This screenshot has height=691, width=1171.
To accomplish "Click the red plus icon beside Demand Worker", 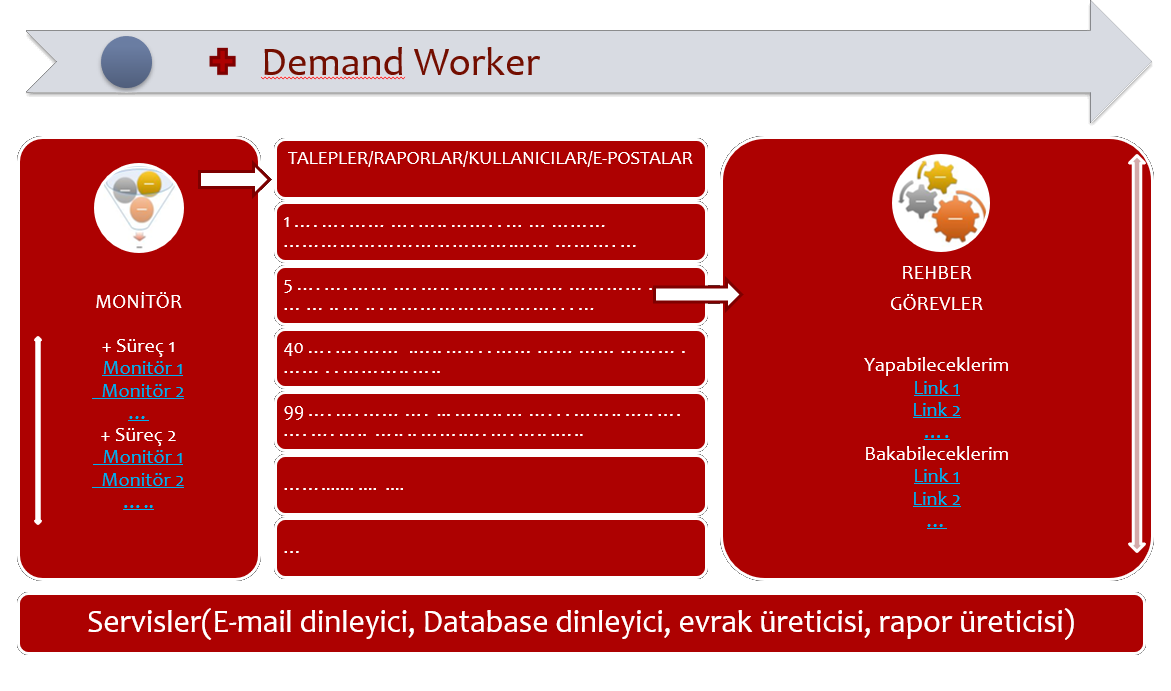I will coord(222,63).
